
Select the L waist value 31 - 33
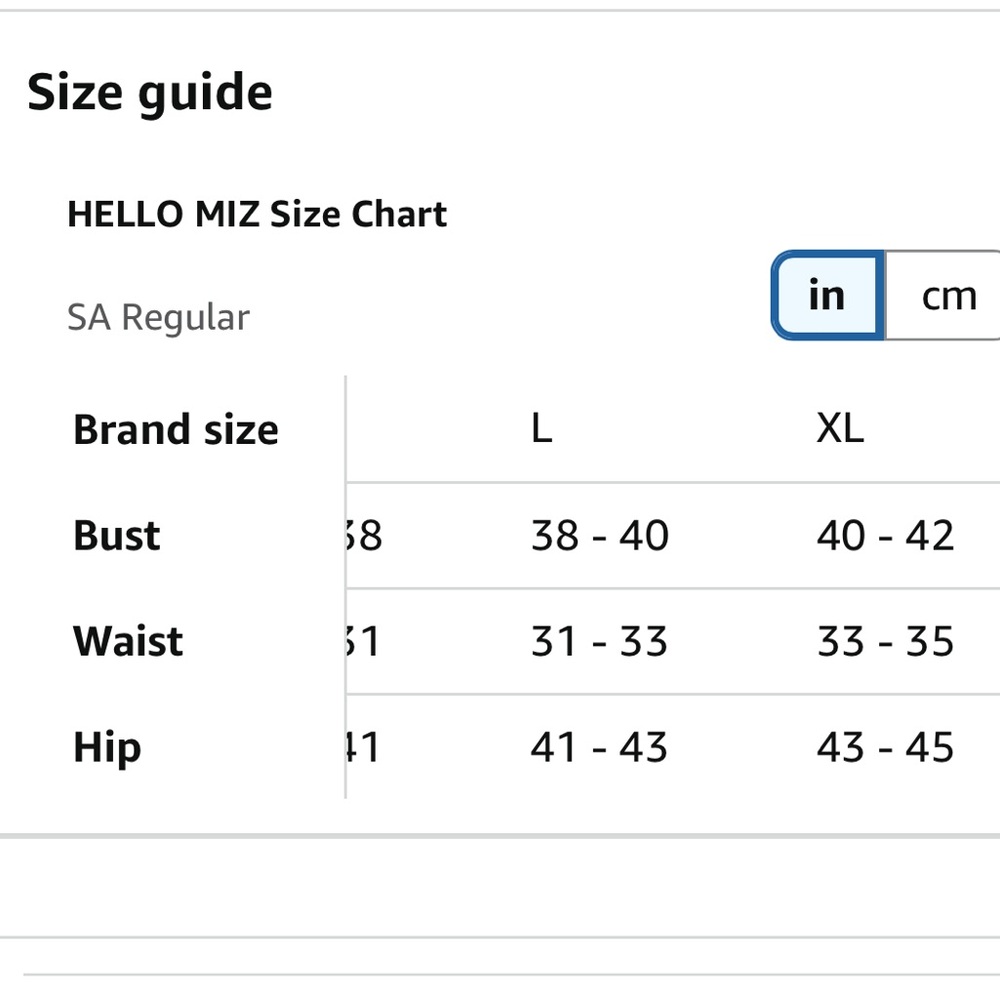point(599,641)
